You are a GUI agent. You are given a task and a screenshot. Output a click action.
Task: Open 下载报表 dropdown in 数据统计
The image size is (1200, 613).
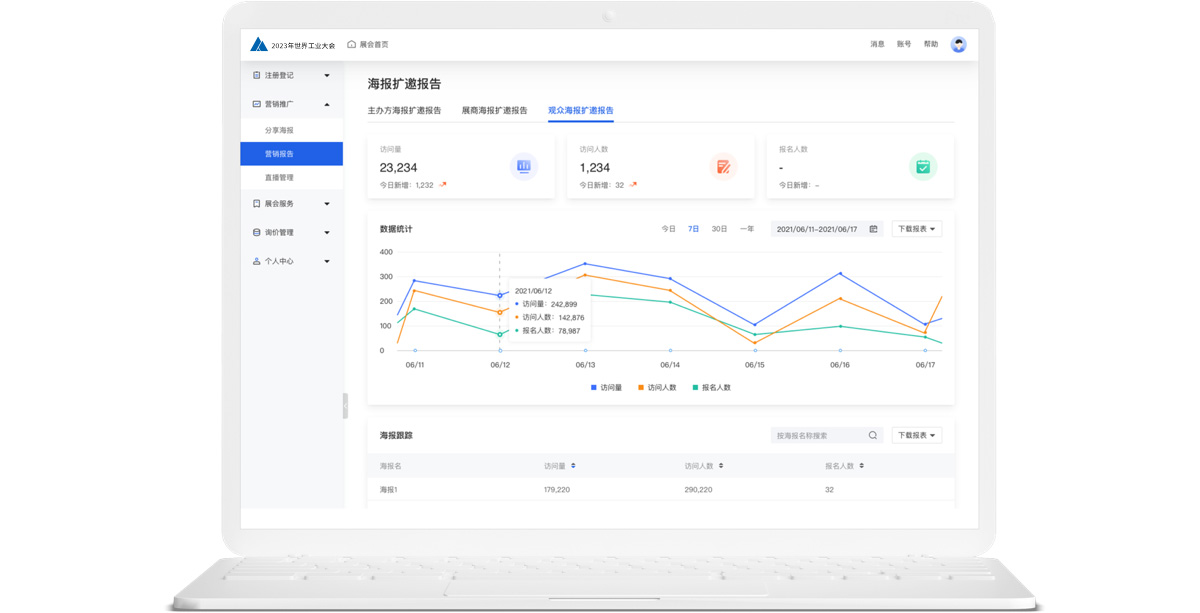917,229
